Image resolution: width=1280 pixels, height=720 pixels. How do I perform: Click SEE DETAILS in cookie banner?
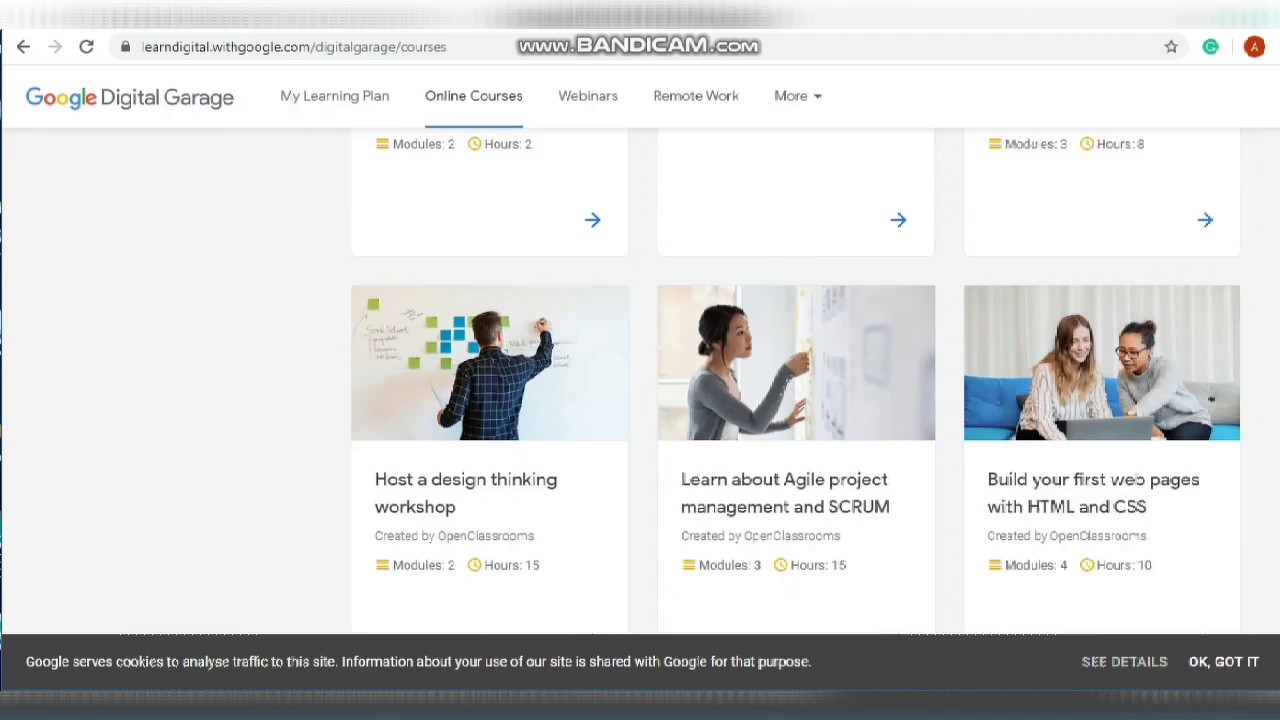[1124, 662]
